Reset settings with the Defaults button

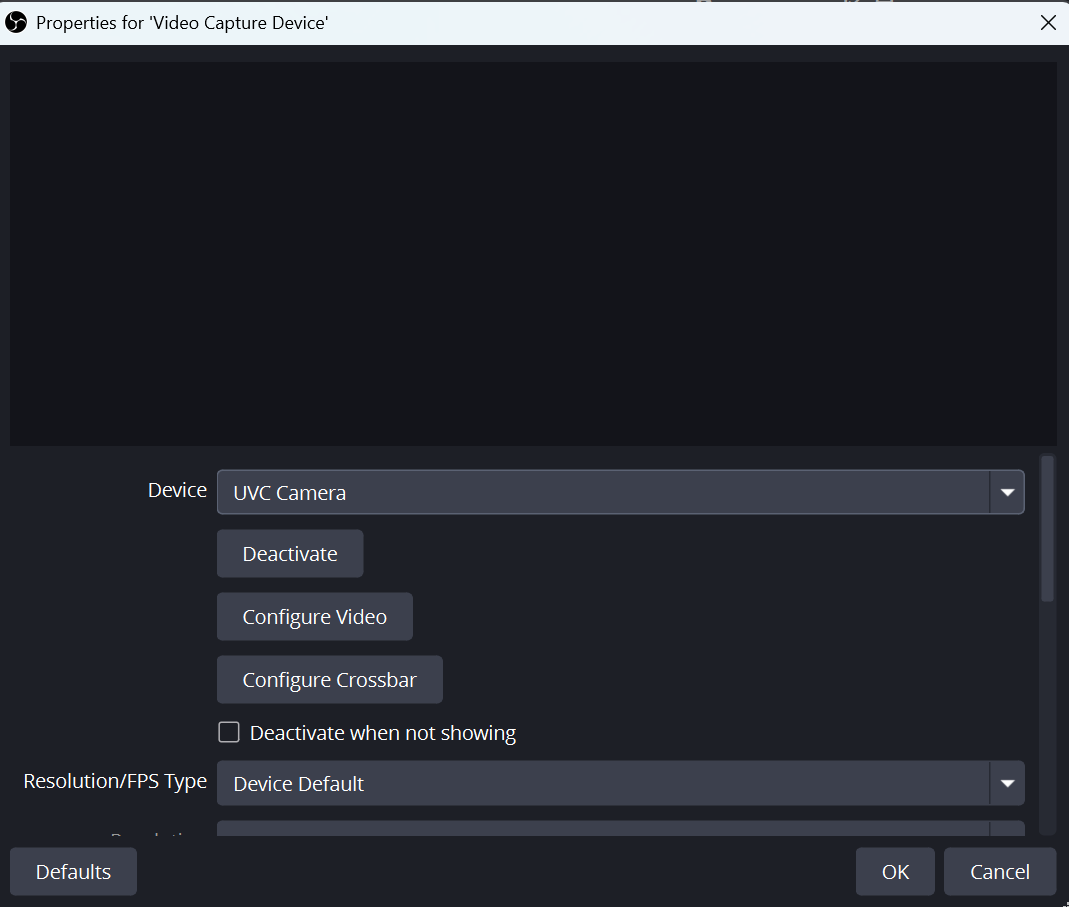(x=73, y=872)
